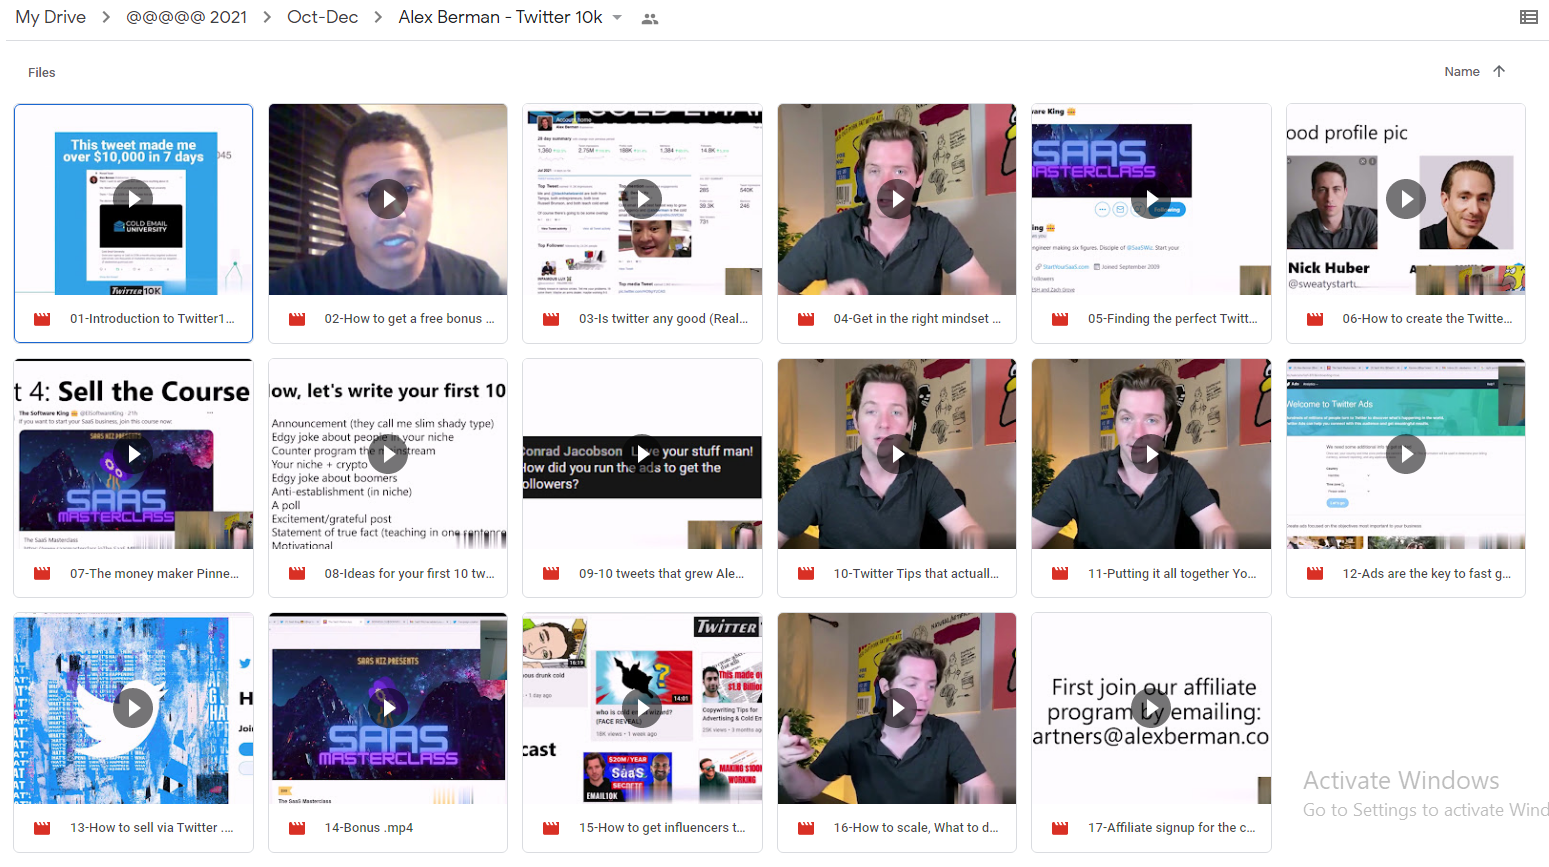
Task: Open thumbnail of 15-How to get influencers
Action: pos(642,708)
